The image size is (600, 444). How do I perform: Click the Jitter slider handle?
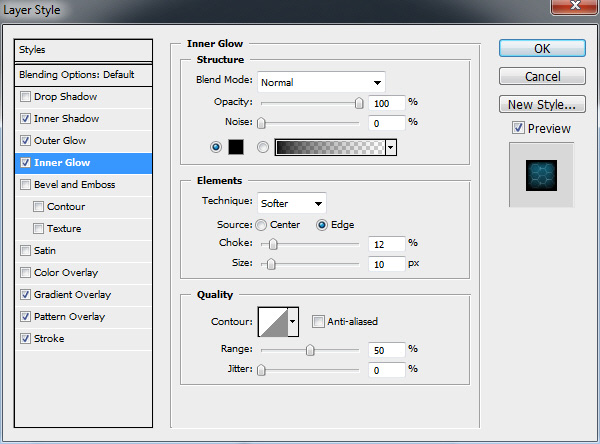point(261,370)
